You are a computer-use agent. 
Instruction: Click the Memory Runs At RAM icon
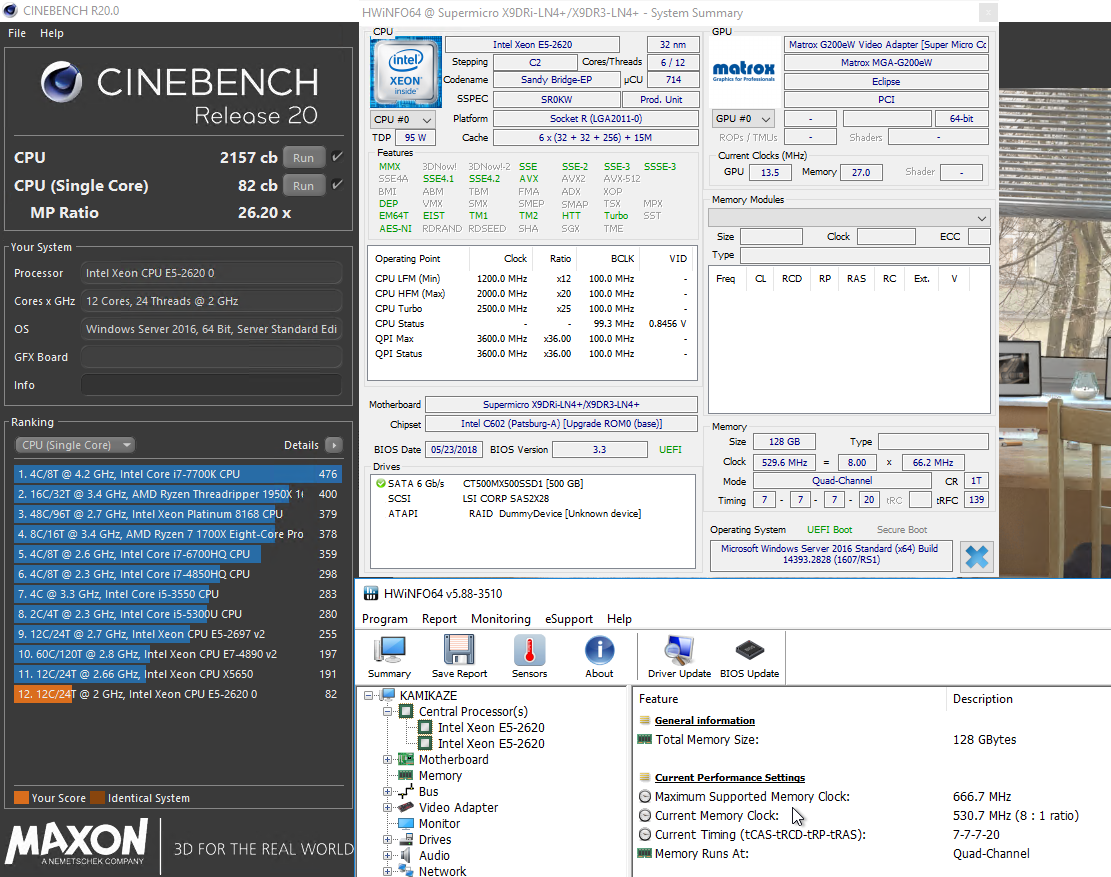tap(645, 853)
